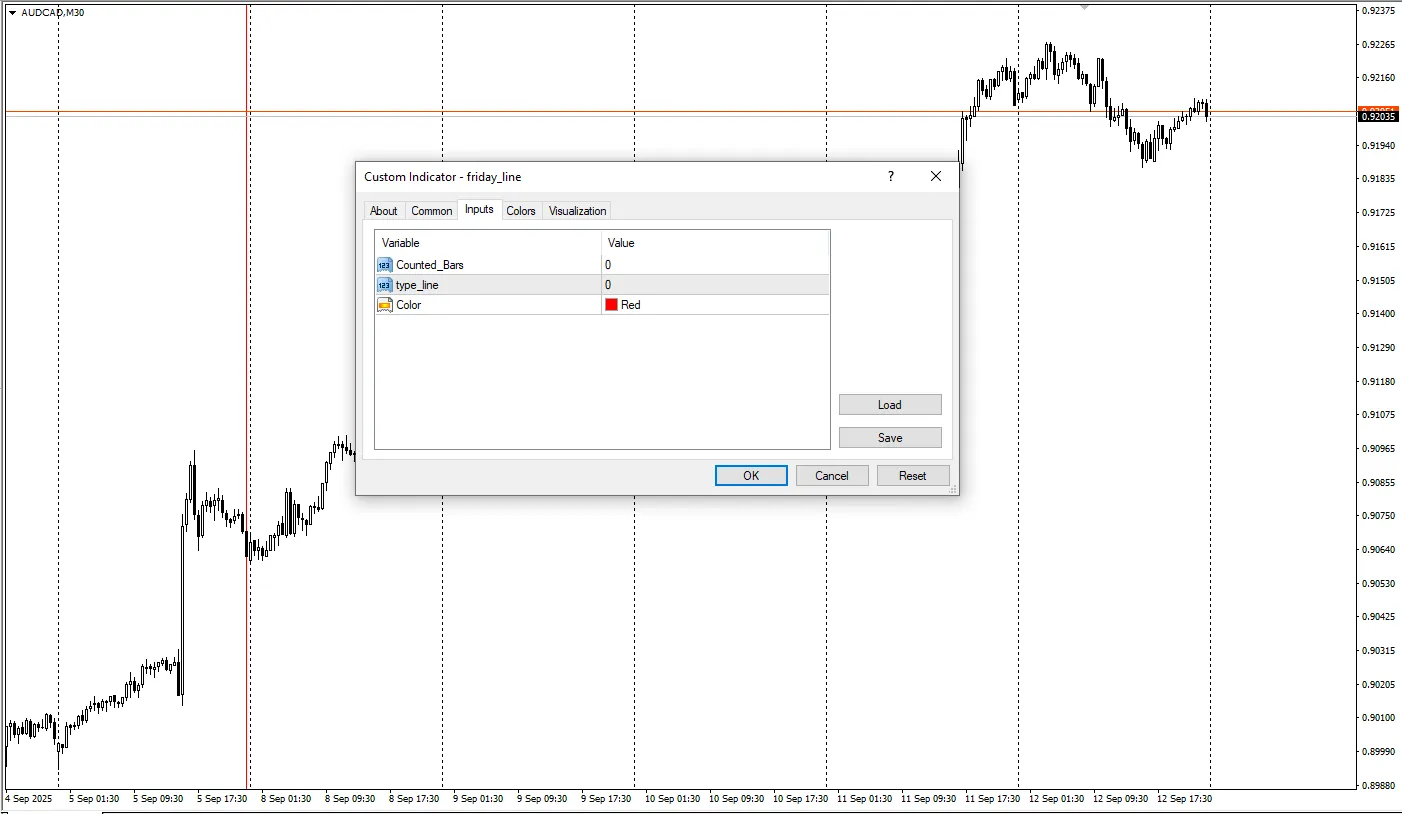Open the AUDCAD,M30 chart arrow menu
Image resolution: width=1402 pixels, height=814 pixels.
[x=12, y=13]
